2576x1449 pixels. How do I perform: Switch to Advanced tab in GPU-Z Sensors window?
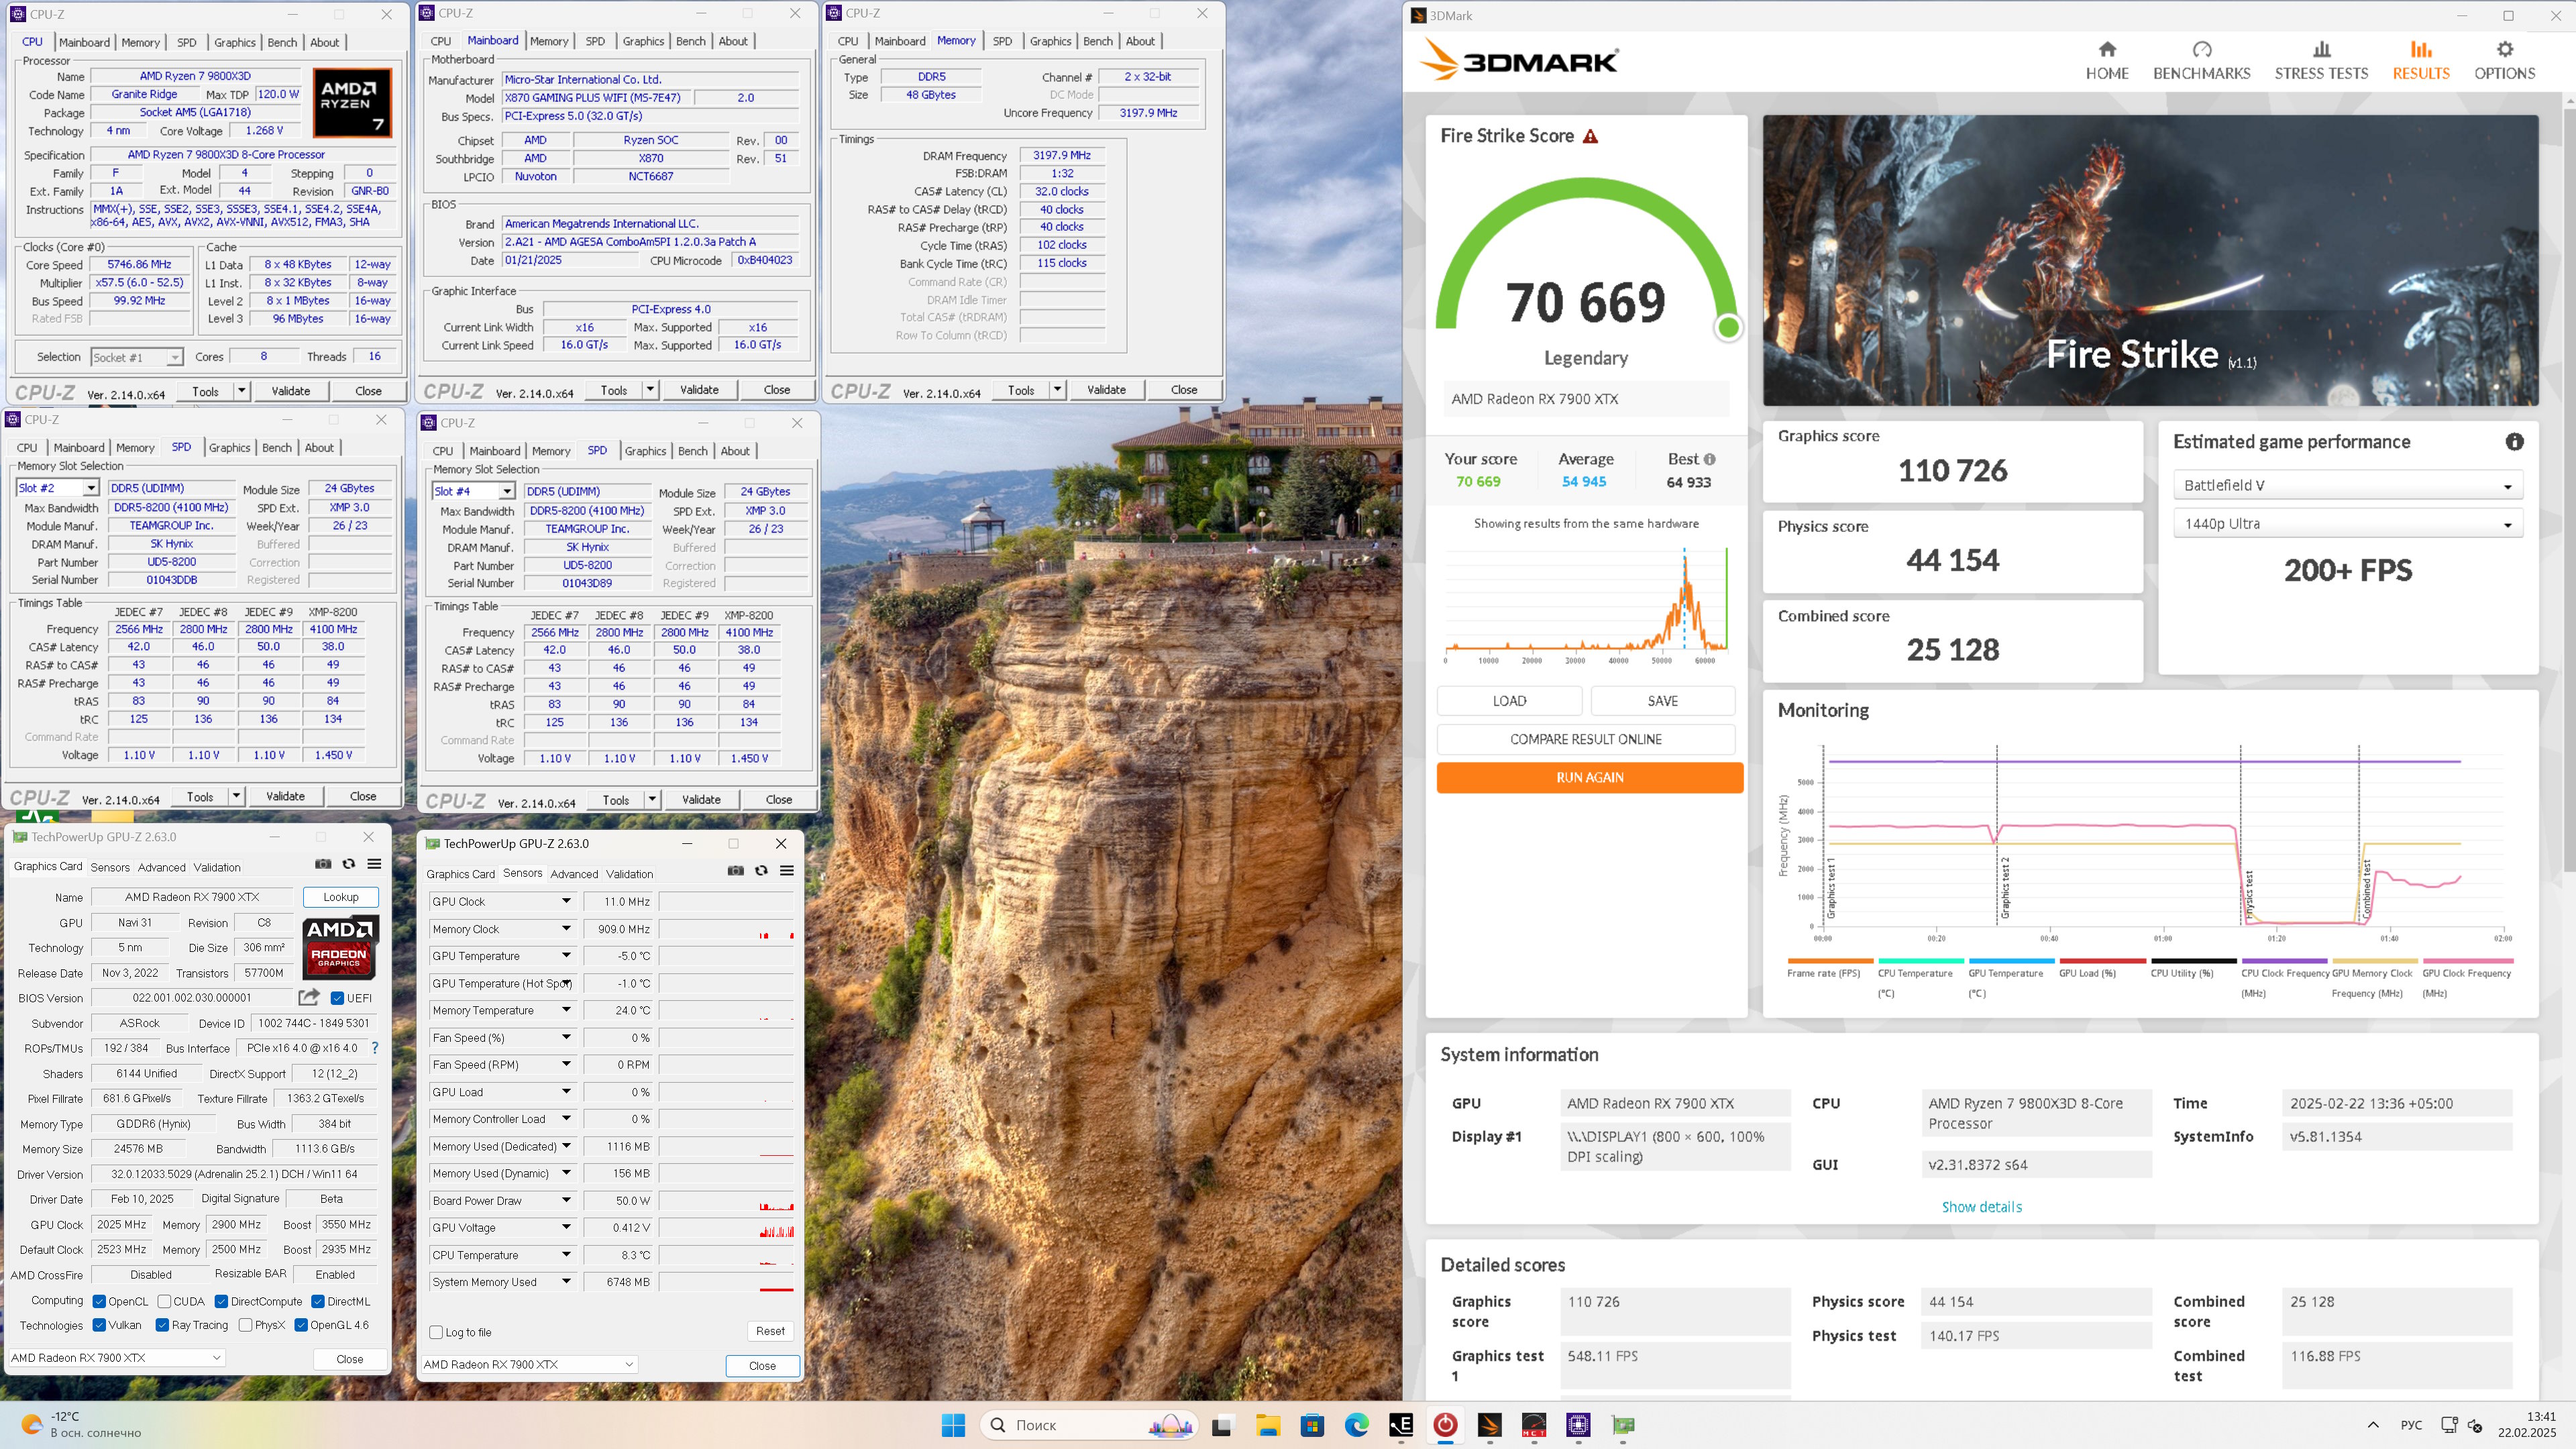[574, 874]
